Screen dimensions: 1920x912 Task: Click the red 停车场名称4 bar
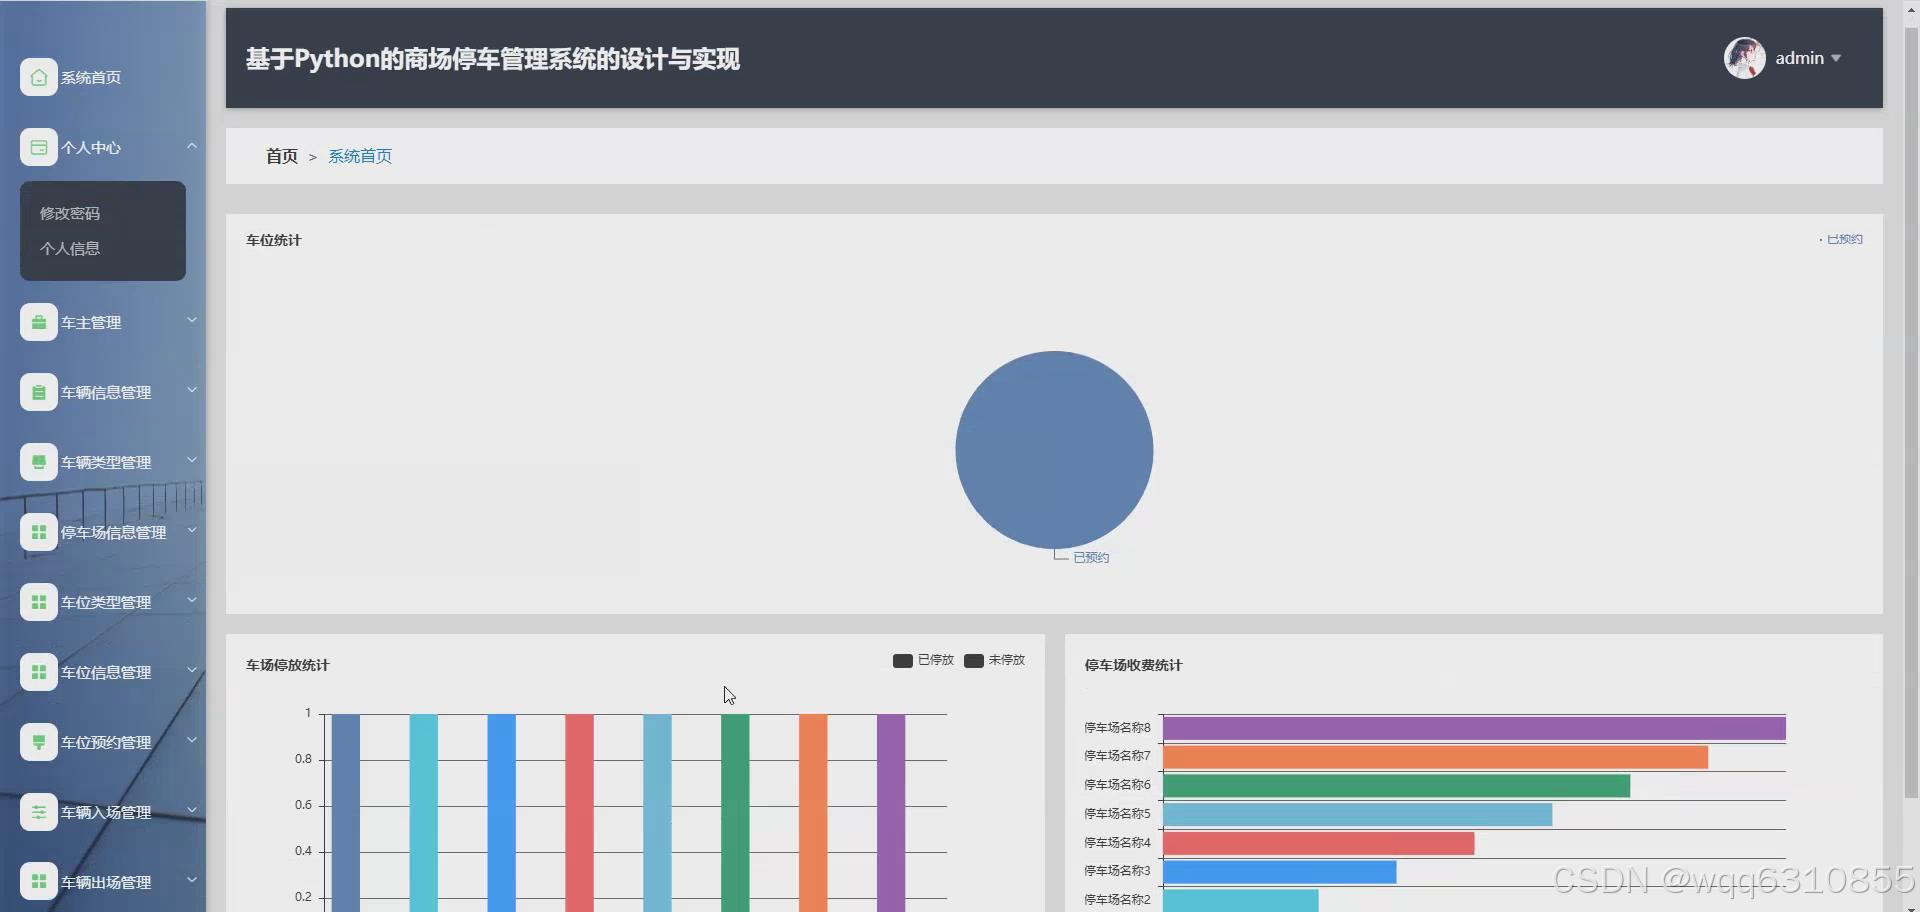(1318, 843)
